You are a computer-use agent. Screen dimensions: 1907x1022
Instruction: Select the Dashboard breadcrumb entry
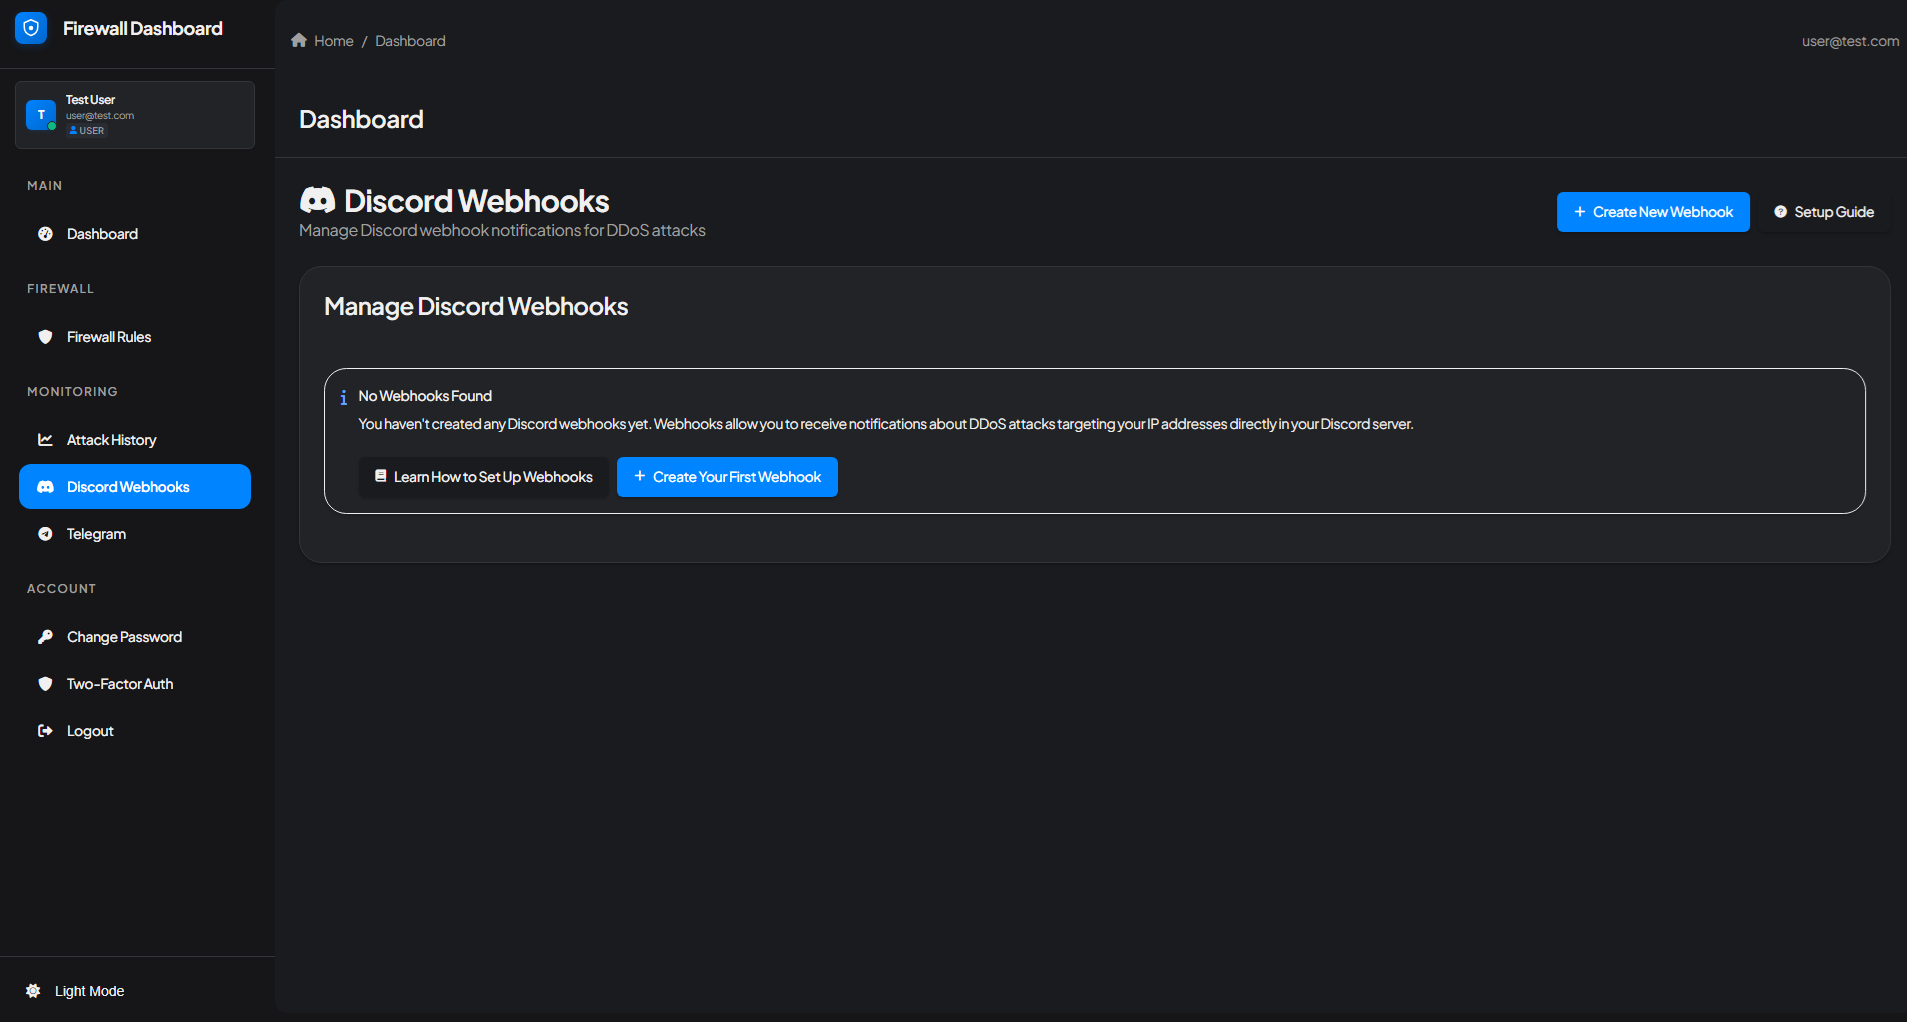(x=410, y=40)
